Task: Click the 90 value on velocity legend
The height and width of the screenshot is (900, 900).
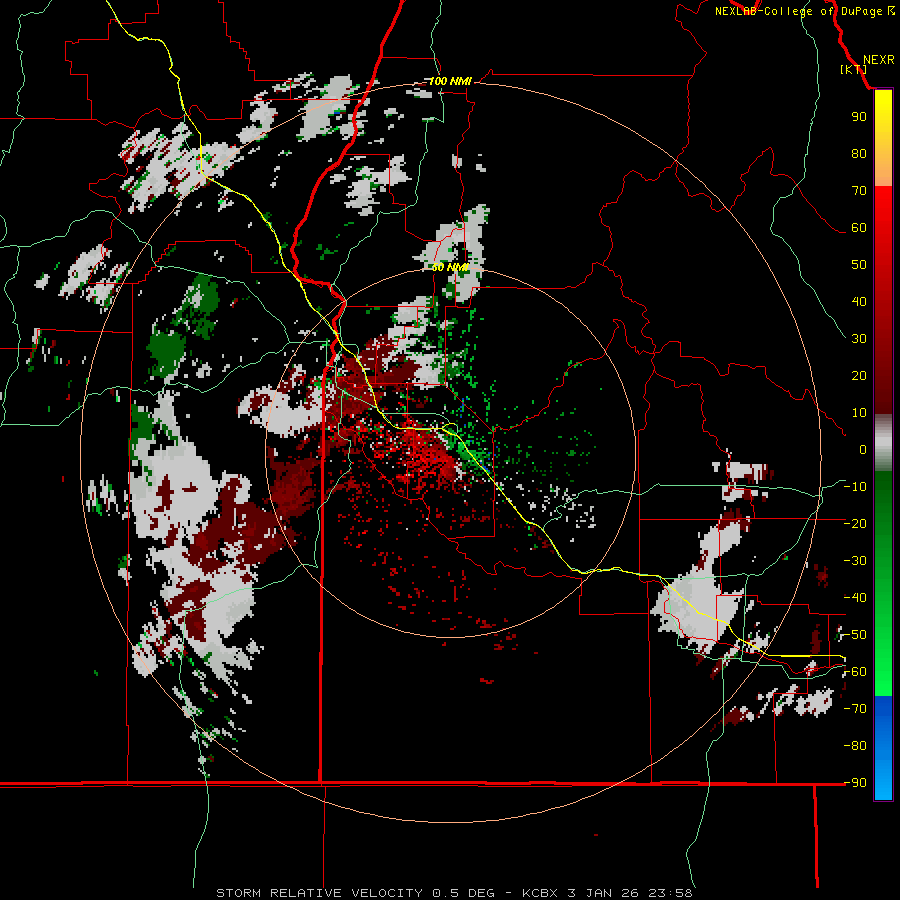Action: point(859,117)
